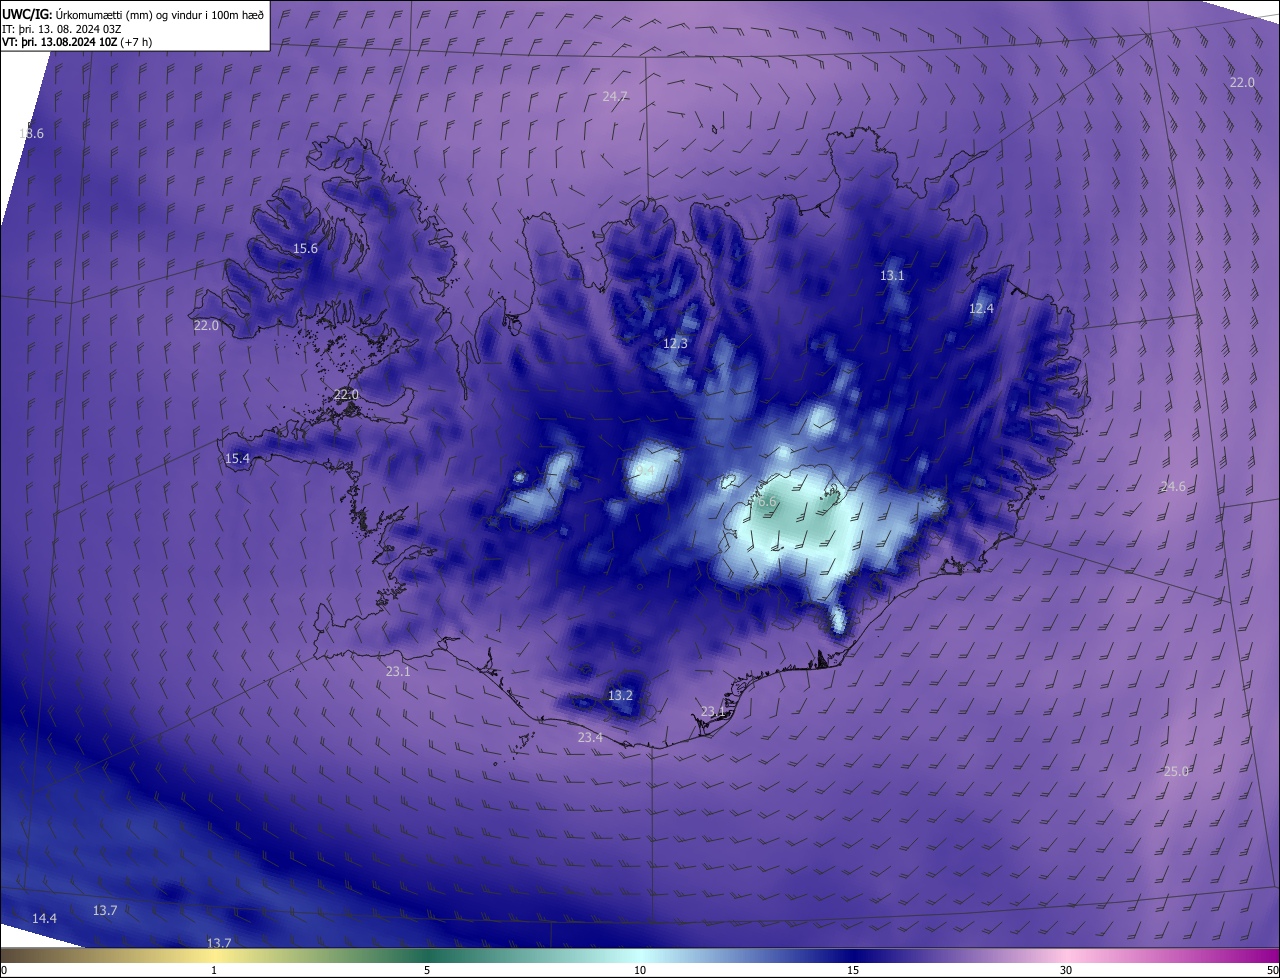Click the 25.0 value label
Image resolution: width=1280 pixels, height=978 pixels.
tap(1176, 771)
